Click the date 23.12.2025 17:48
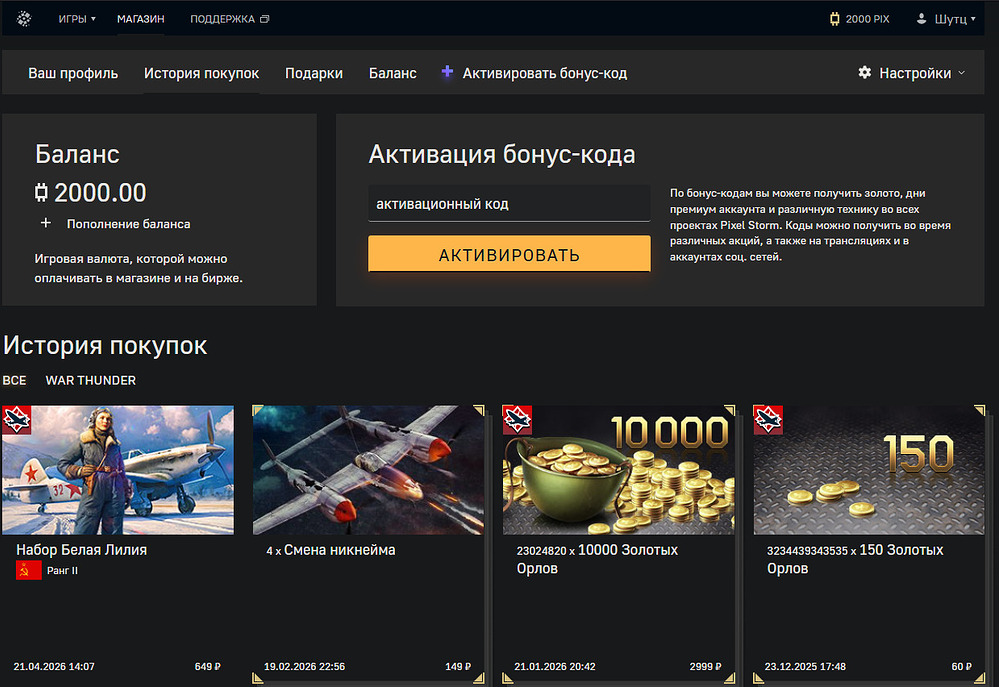This screenshot has width=999, height=687. 805,667
